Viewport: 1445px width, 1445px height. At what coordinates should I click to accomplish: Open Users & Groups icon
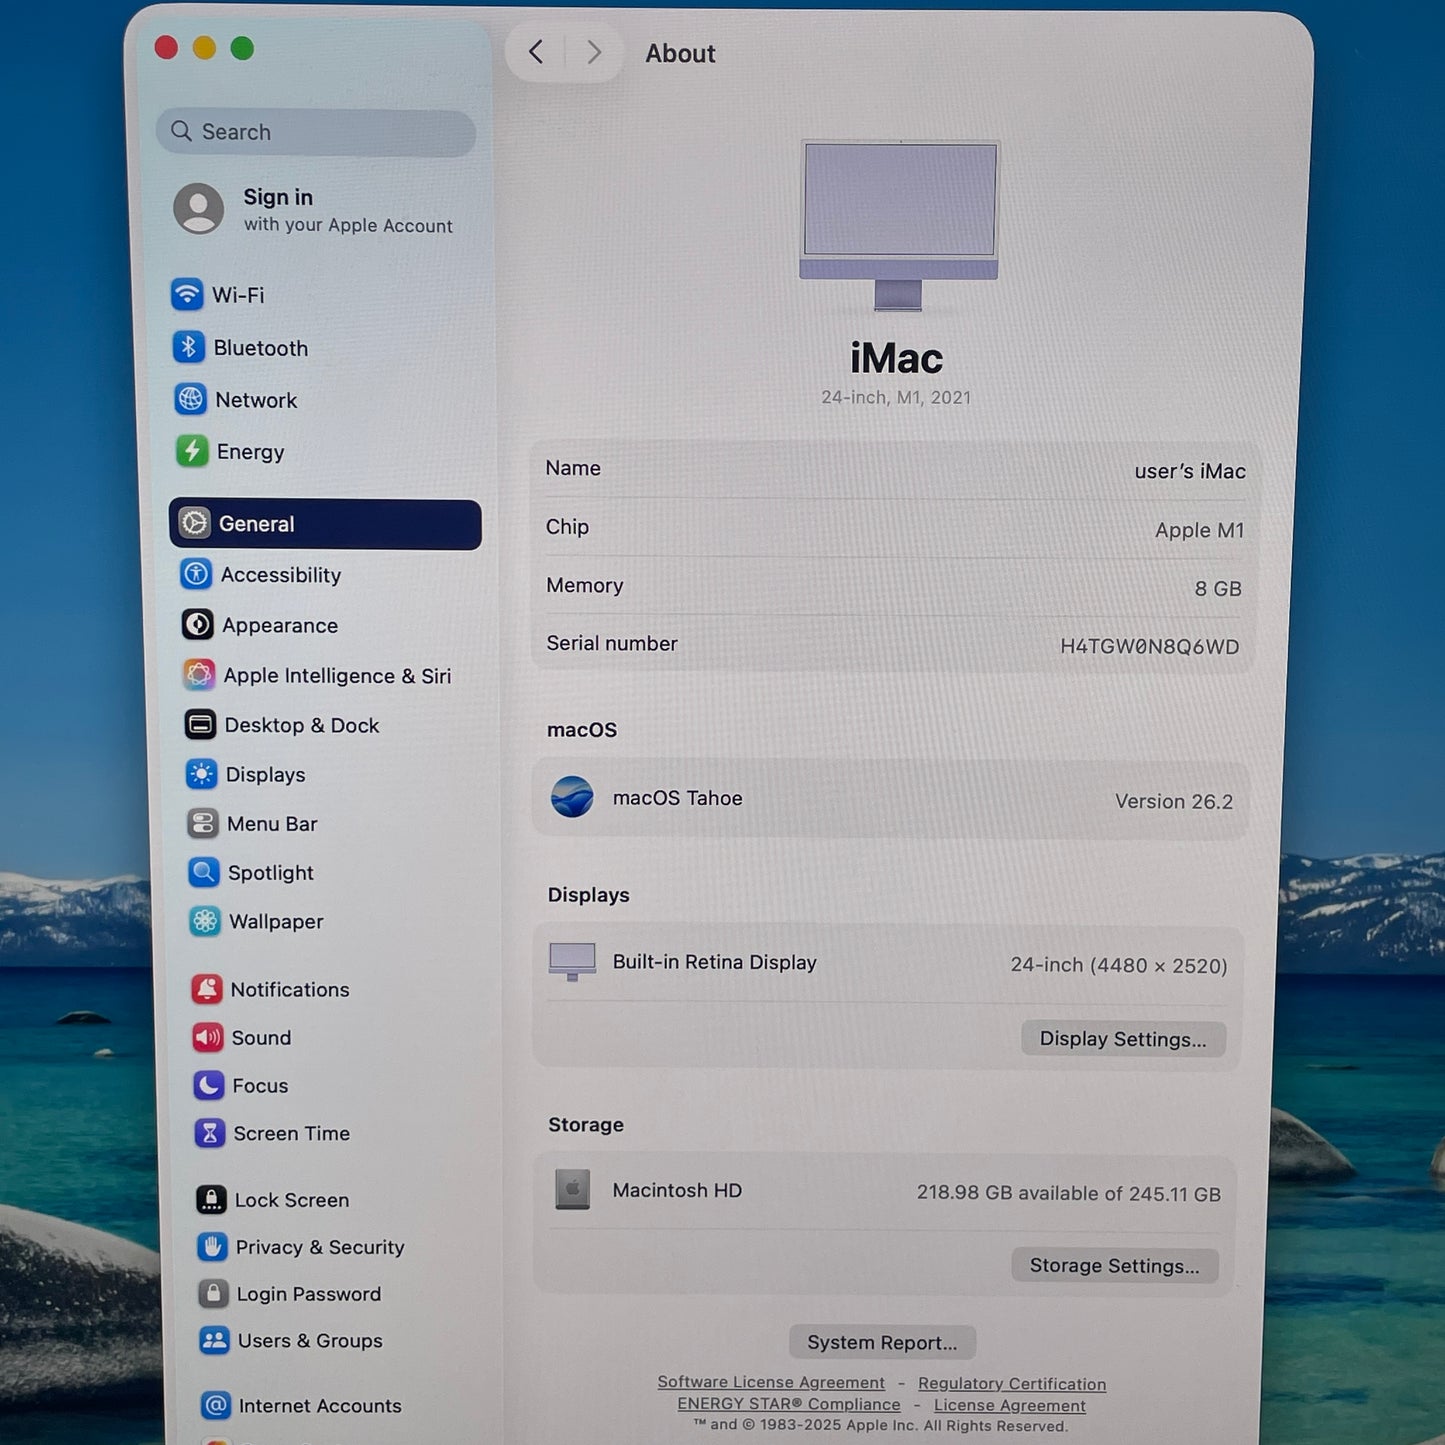click(214, 1340)
